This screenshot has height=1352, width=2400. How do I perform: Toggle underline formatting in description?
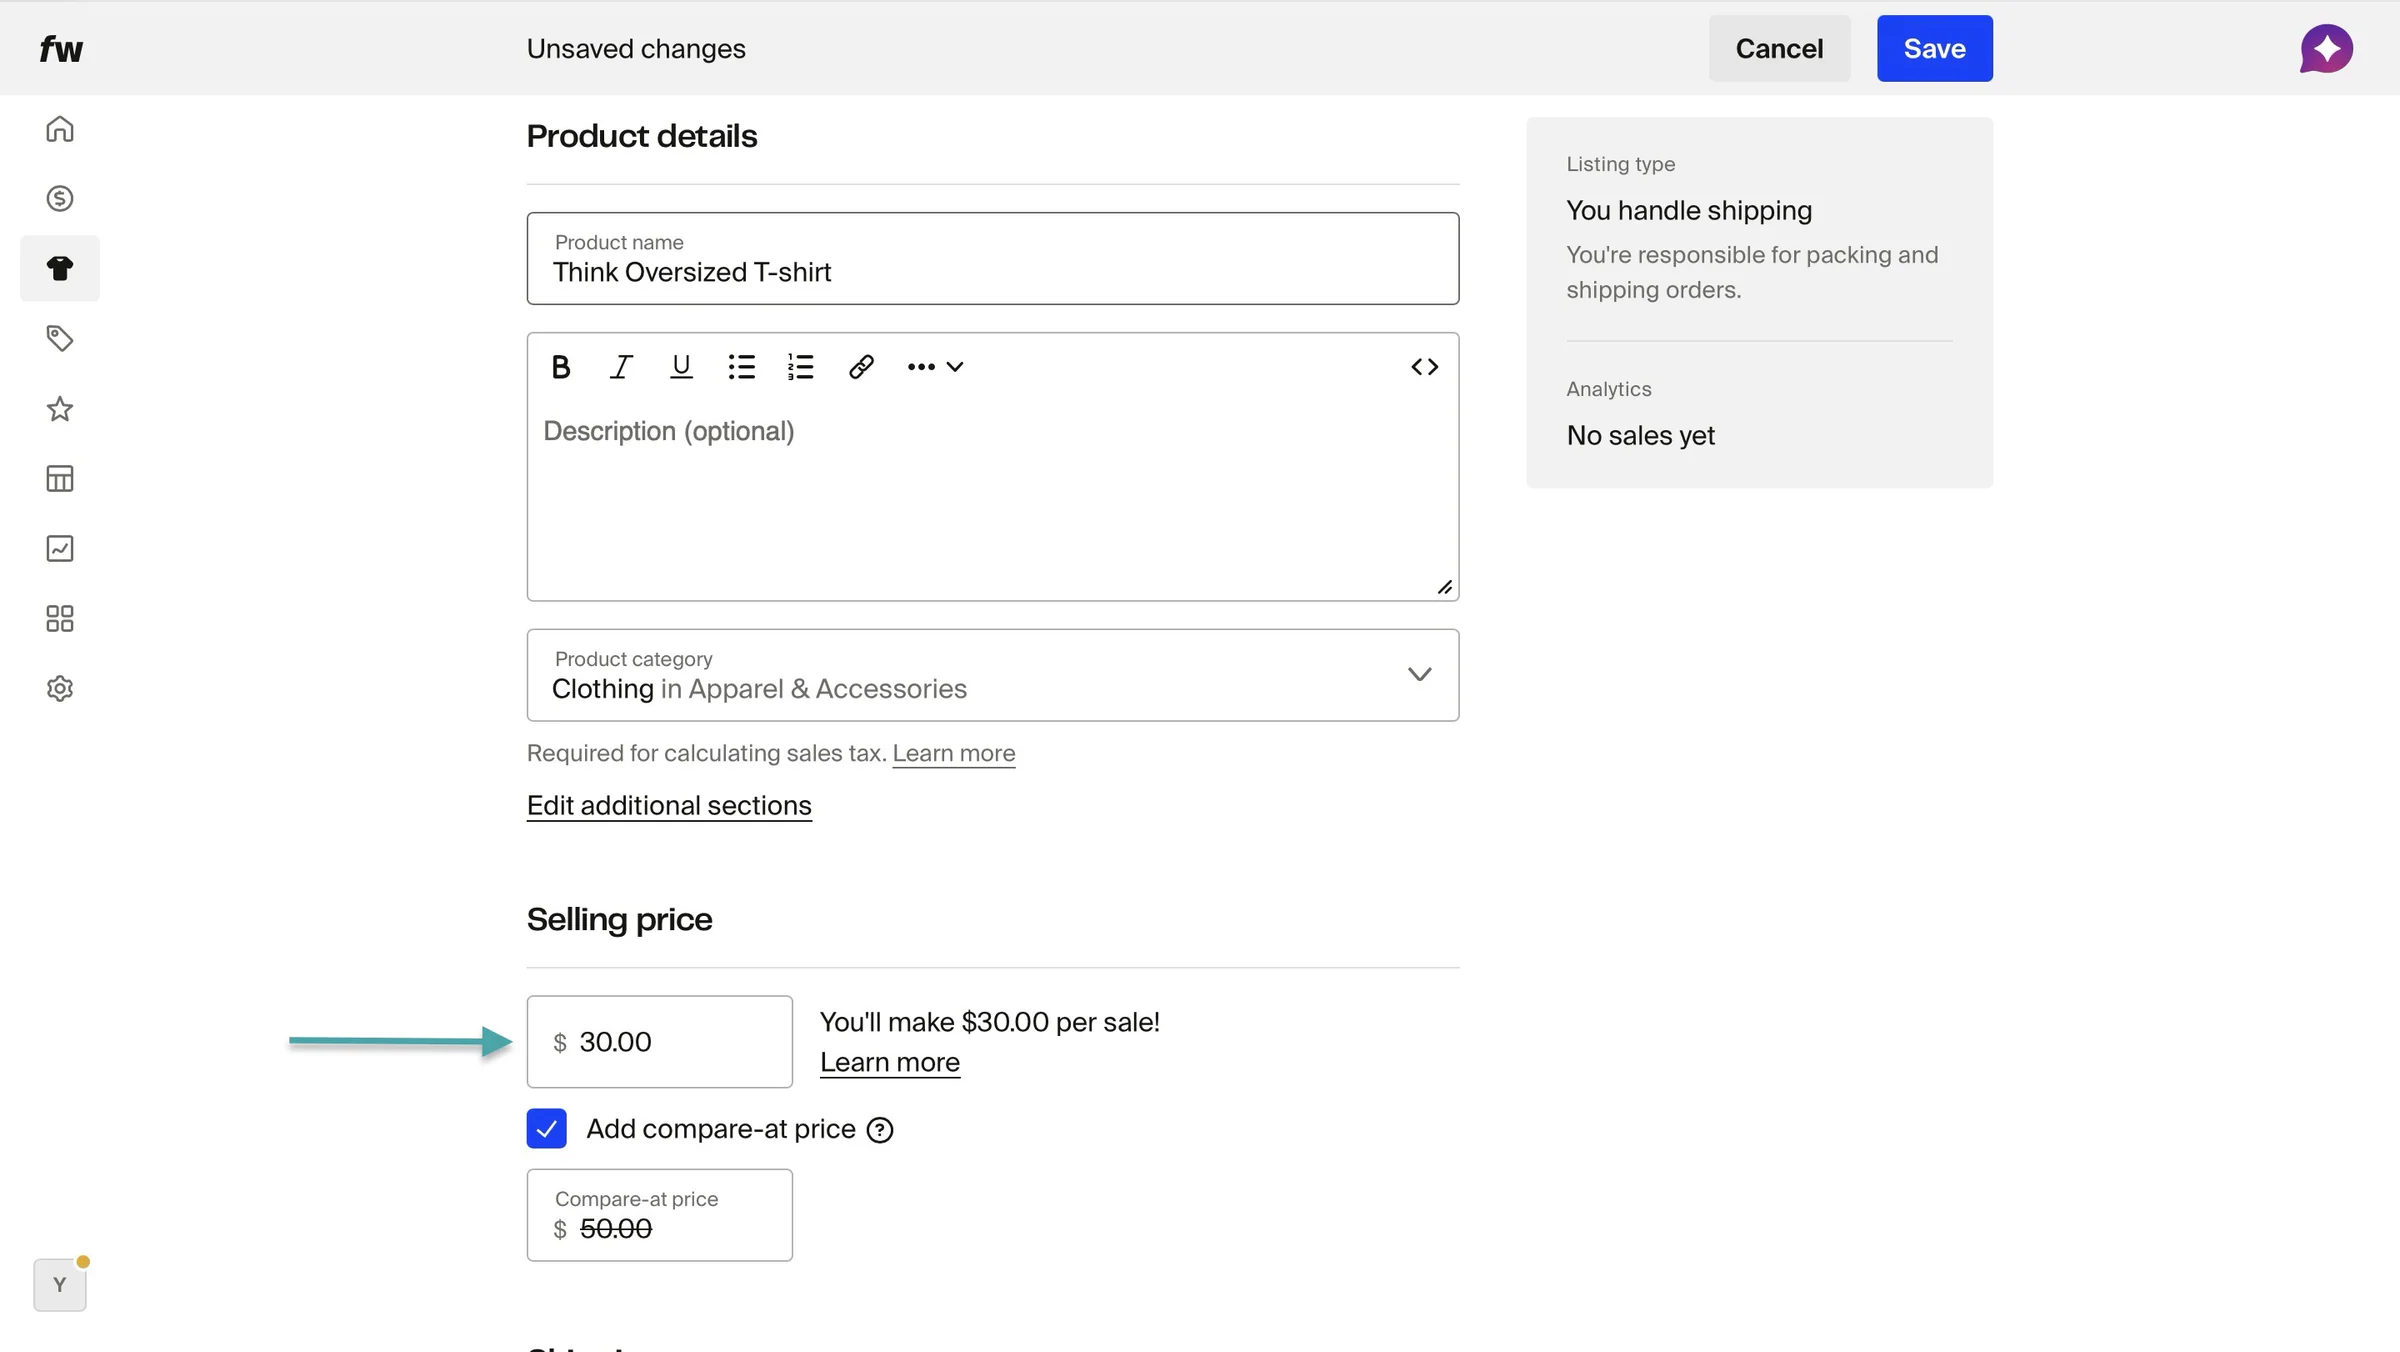681,367
